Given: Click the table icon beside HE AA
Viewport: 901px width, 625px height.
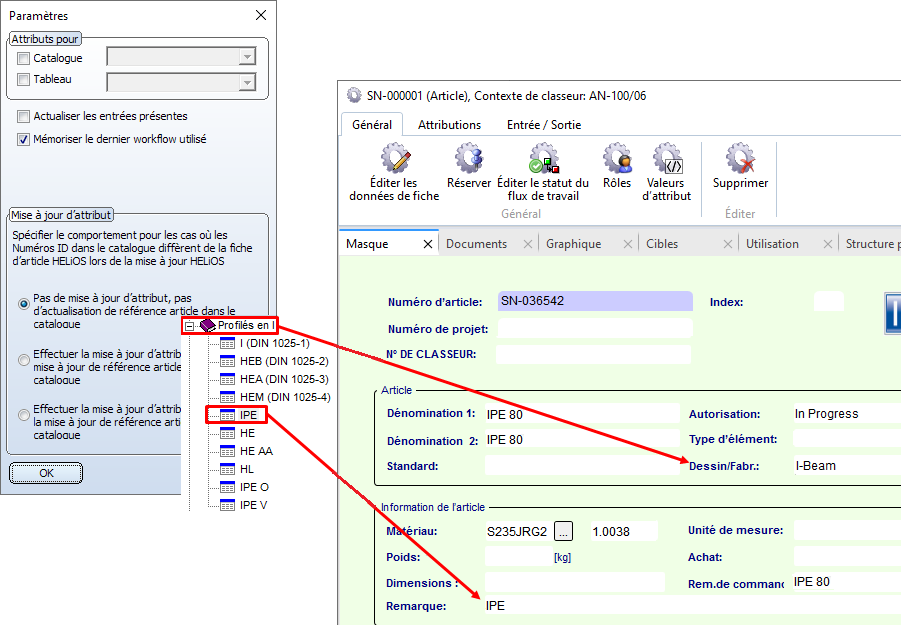Looking at the screenshot, I should click(228, 451).
